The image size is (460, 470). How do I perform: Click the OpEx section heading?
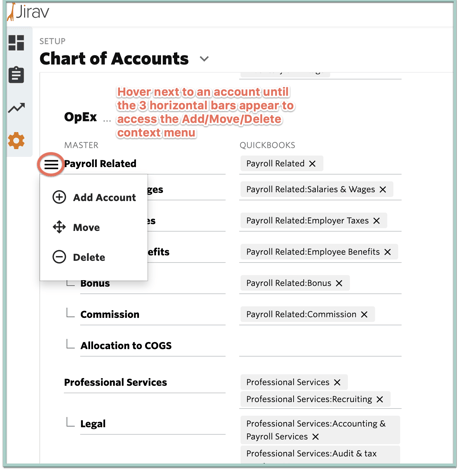coord(80,117)
